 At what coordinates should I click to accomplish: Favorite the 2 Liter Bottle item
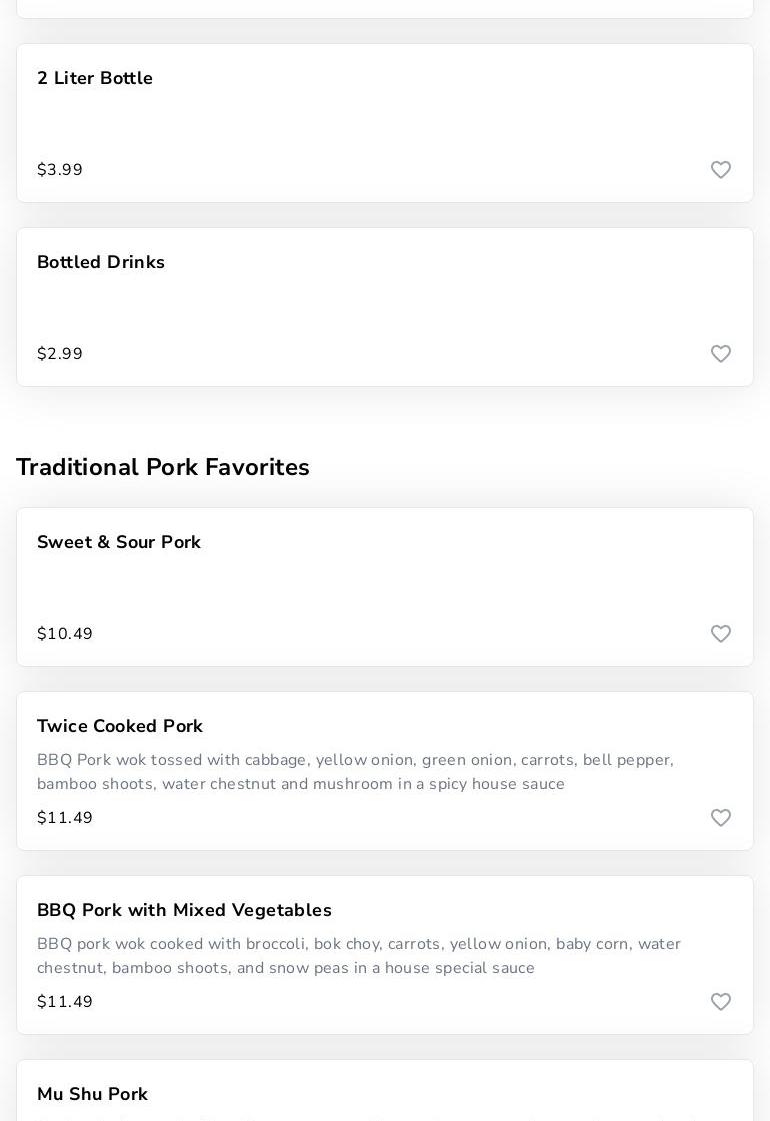coord(721,170)
